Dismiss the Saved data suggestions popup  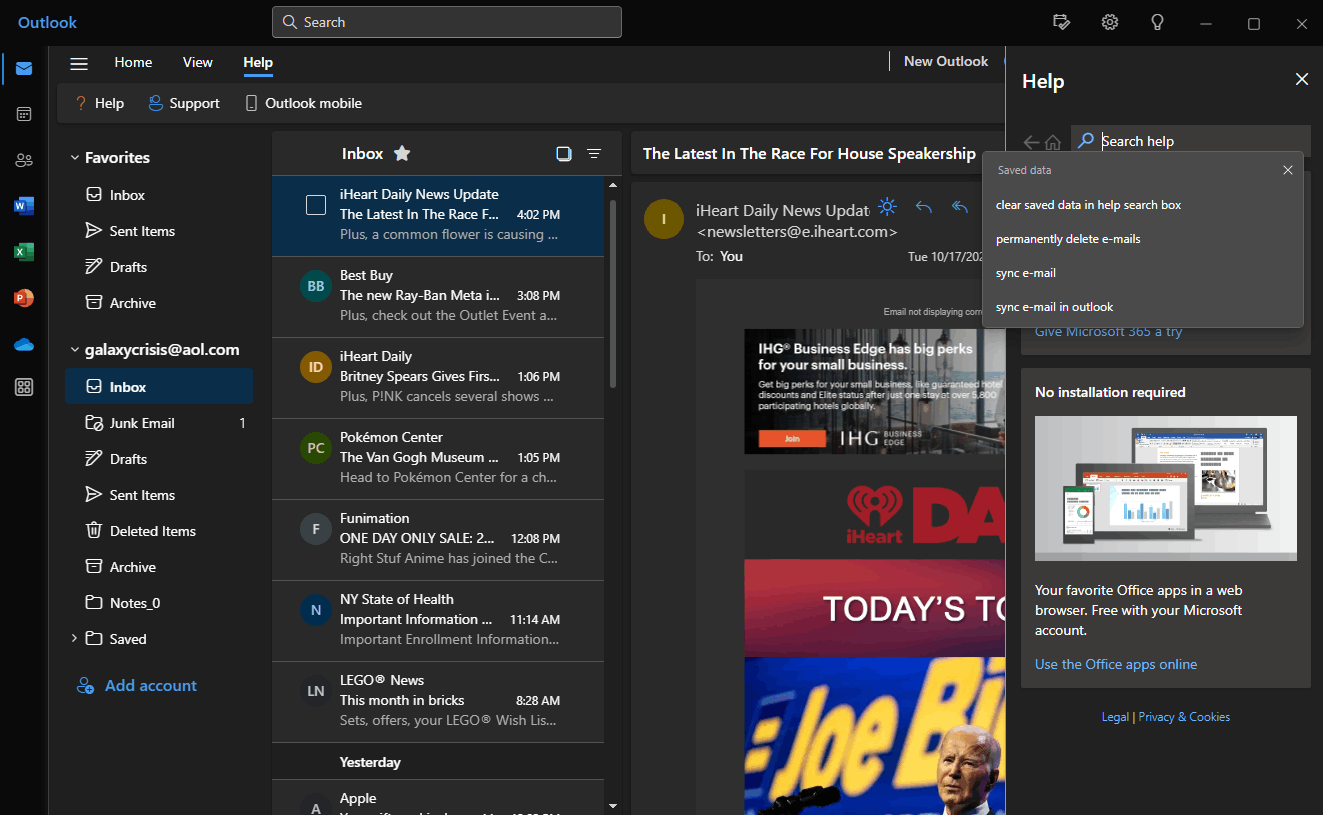1288,170
